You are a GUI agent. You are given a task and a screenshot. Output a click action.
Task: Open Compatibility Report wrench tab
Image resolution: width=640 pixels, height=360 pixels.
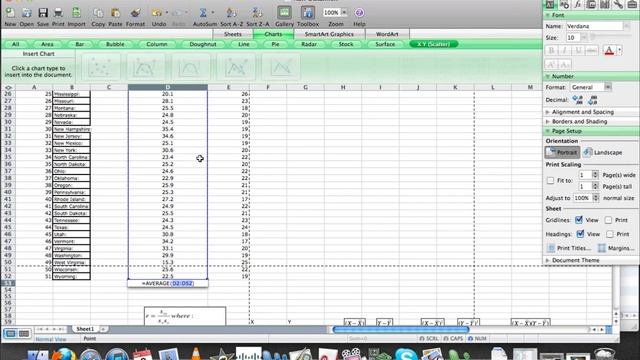618,4
